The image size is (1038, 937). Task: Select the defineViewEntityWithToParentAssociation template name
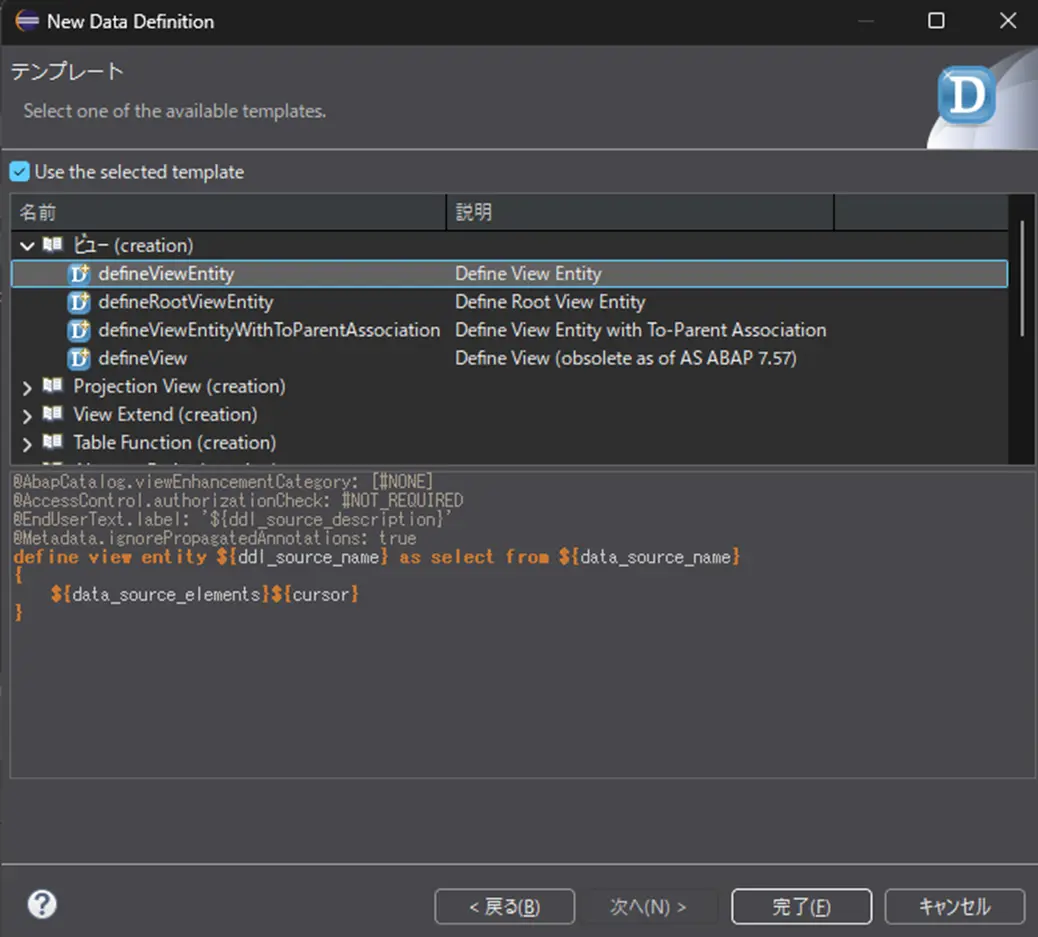(x=269, y=330)
